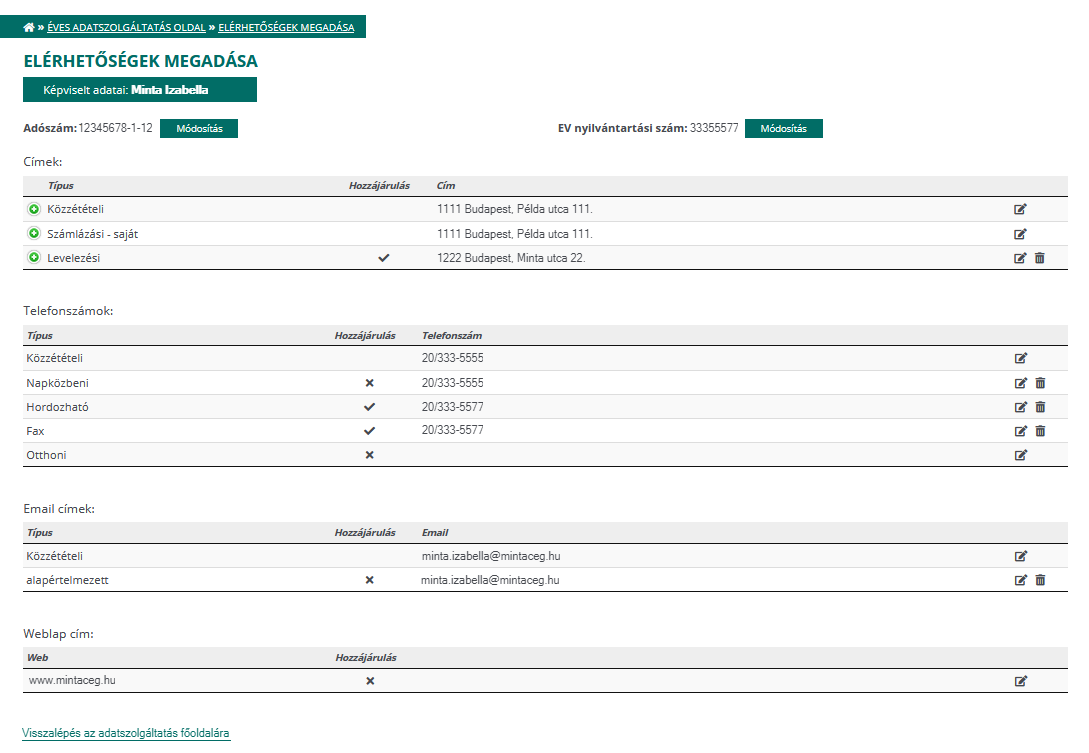Follow the Visszalépés az adatszolgáltatás főoldalára link
This screenshot has height=753, width=1089.
(x=126, y=733)
